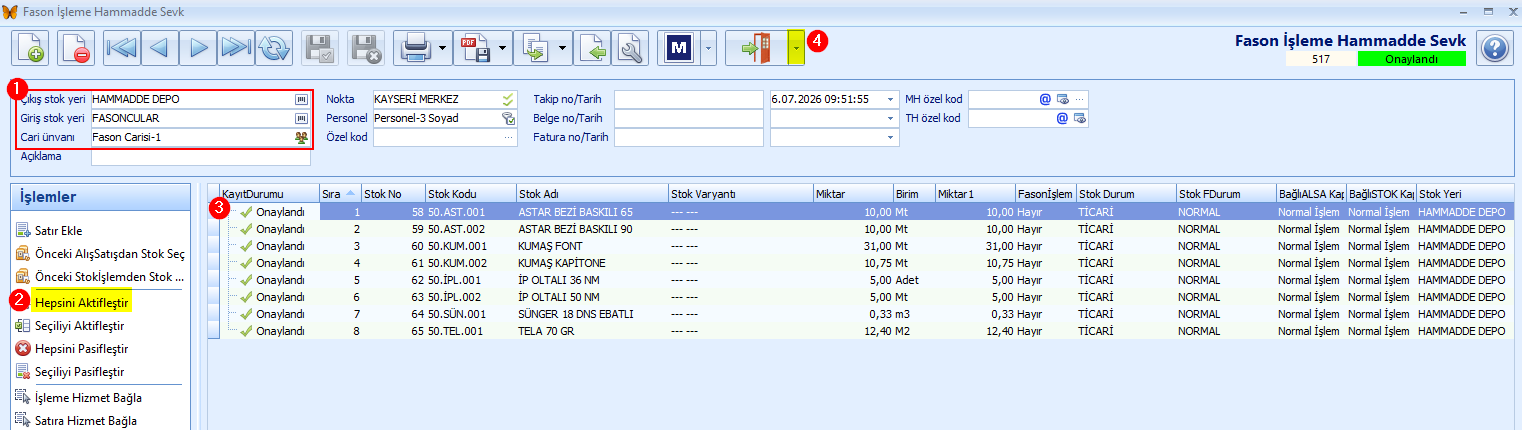Open the PDF export dropdown arrow

click(x=502, y=47)
